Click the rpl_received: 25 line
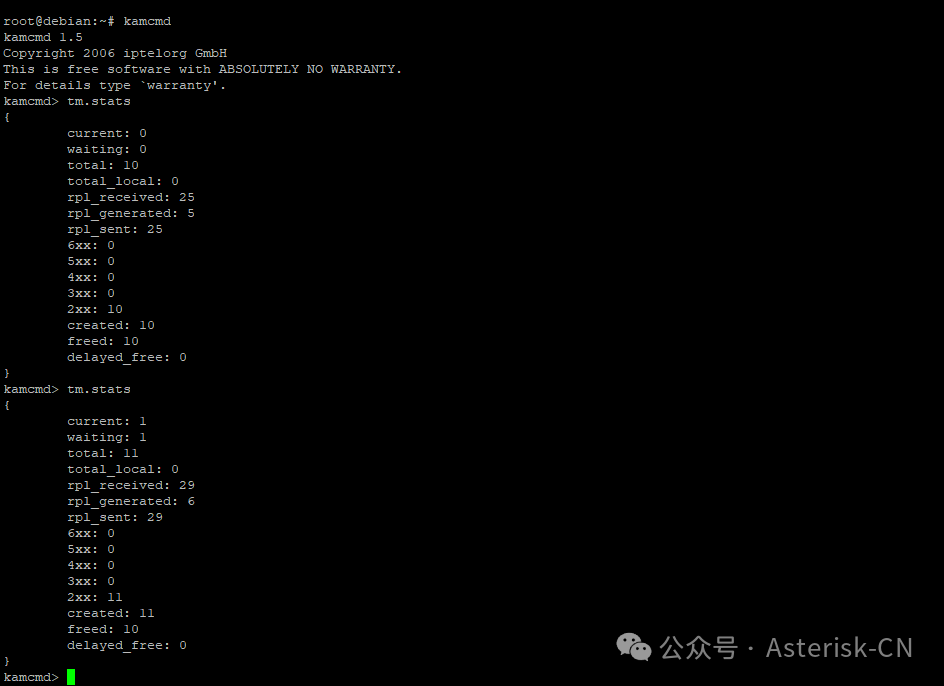 pyautogui.click(x=131, y=197)
